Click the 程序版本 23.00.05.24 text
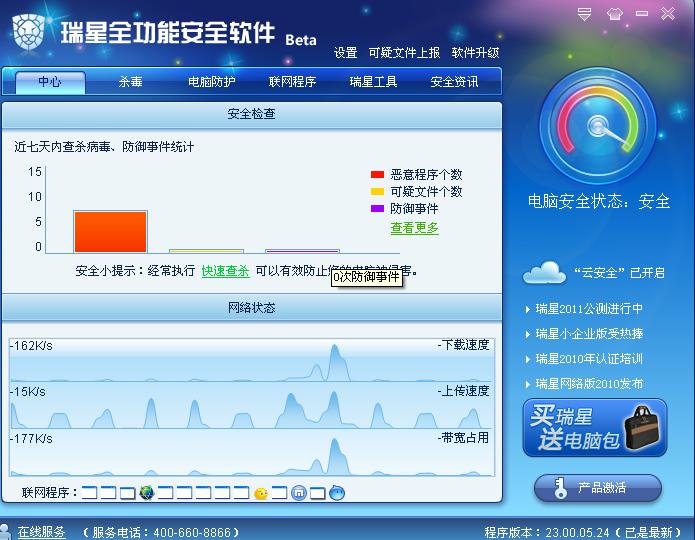Image resolution: width=695 pixels, height=540 pixels. point(582,532)
